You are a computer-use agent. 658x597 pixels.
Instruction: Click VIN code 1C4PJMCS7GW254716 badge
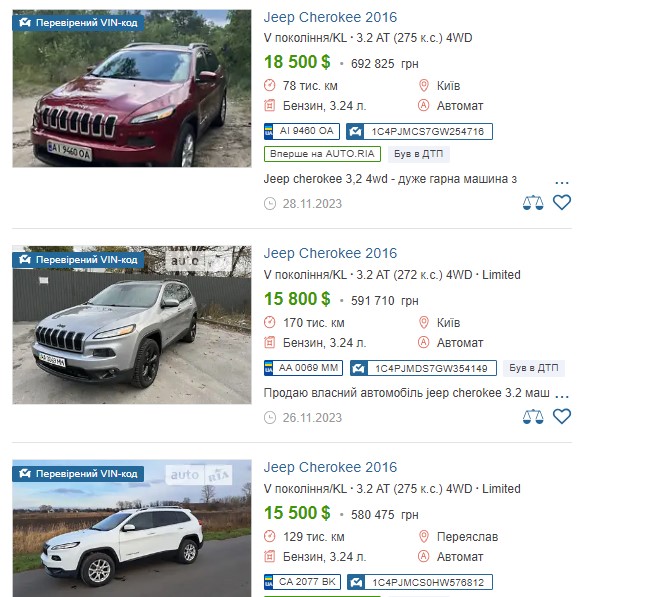click(419, 131)
